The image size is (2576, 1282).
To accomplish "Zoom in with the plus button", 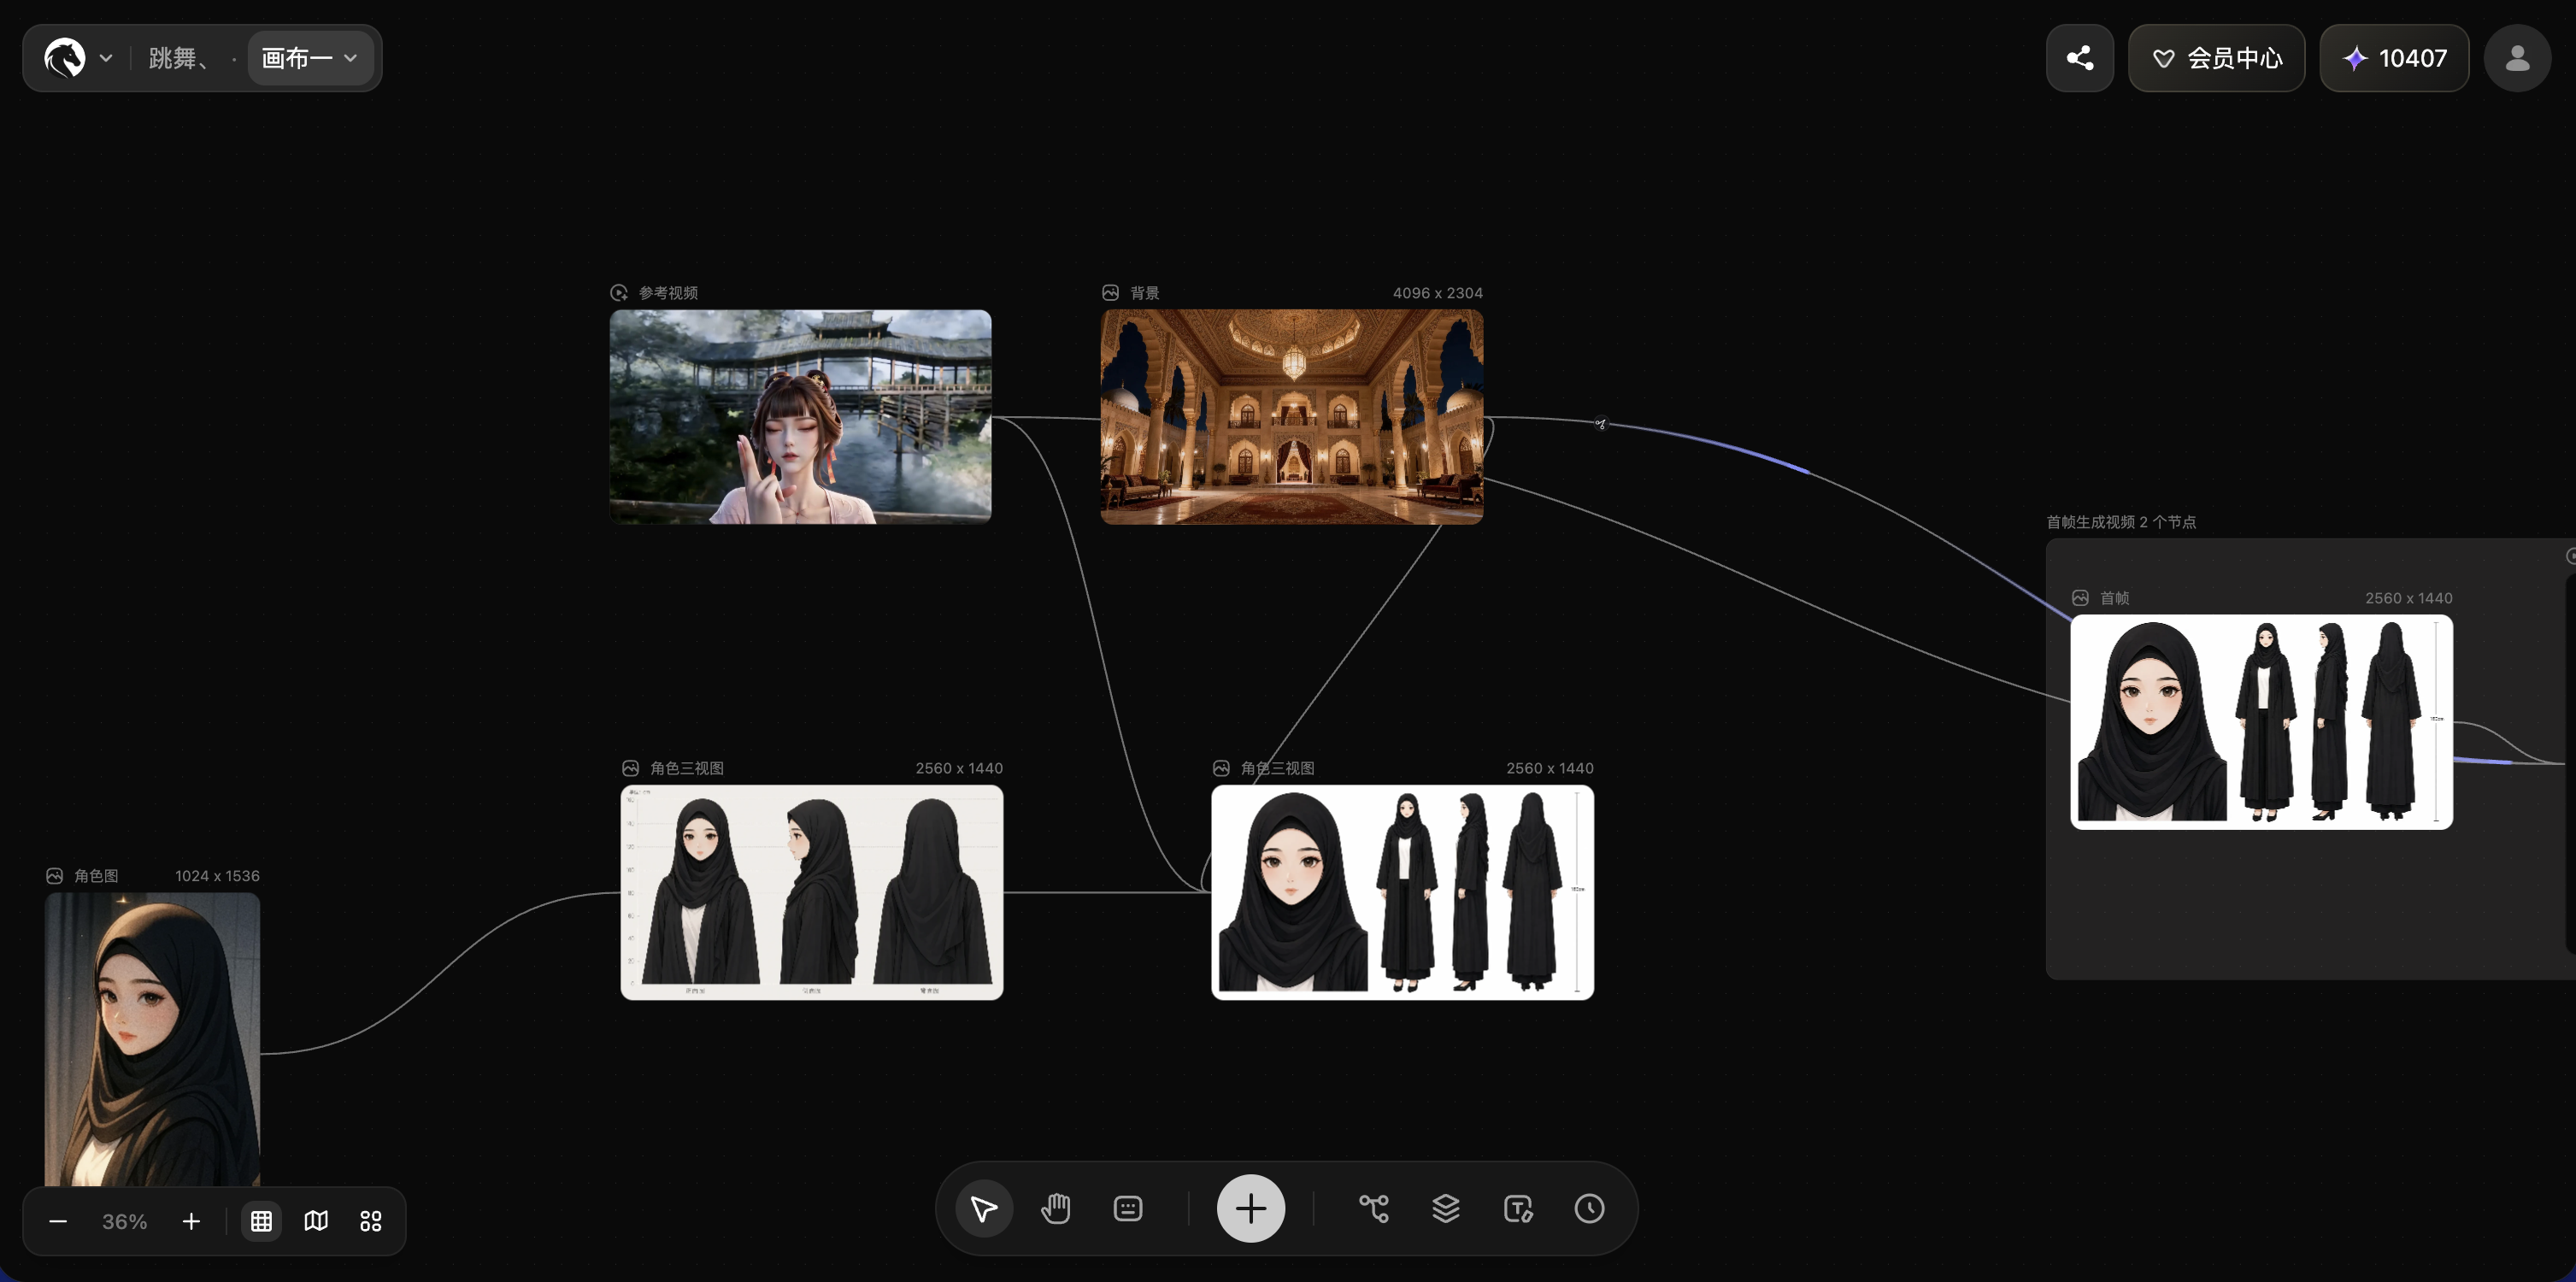I will pos(191,1221).
